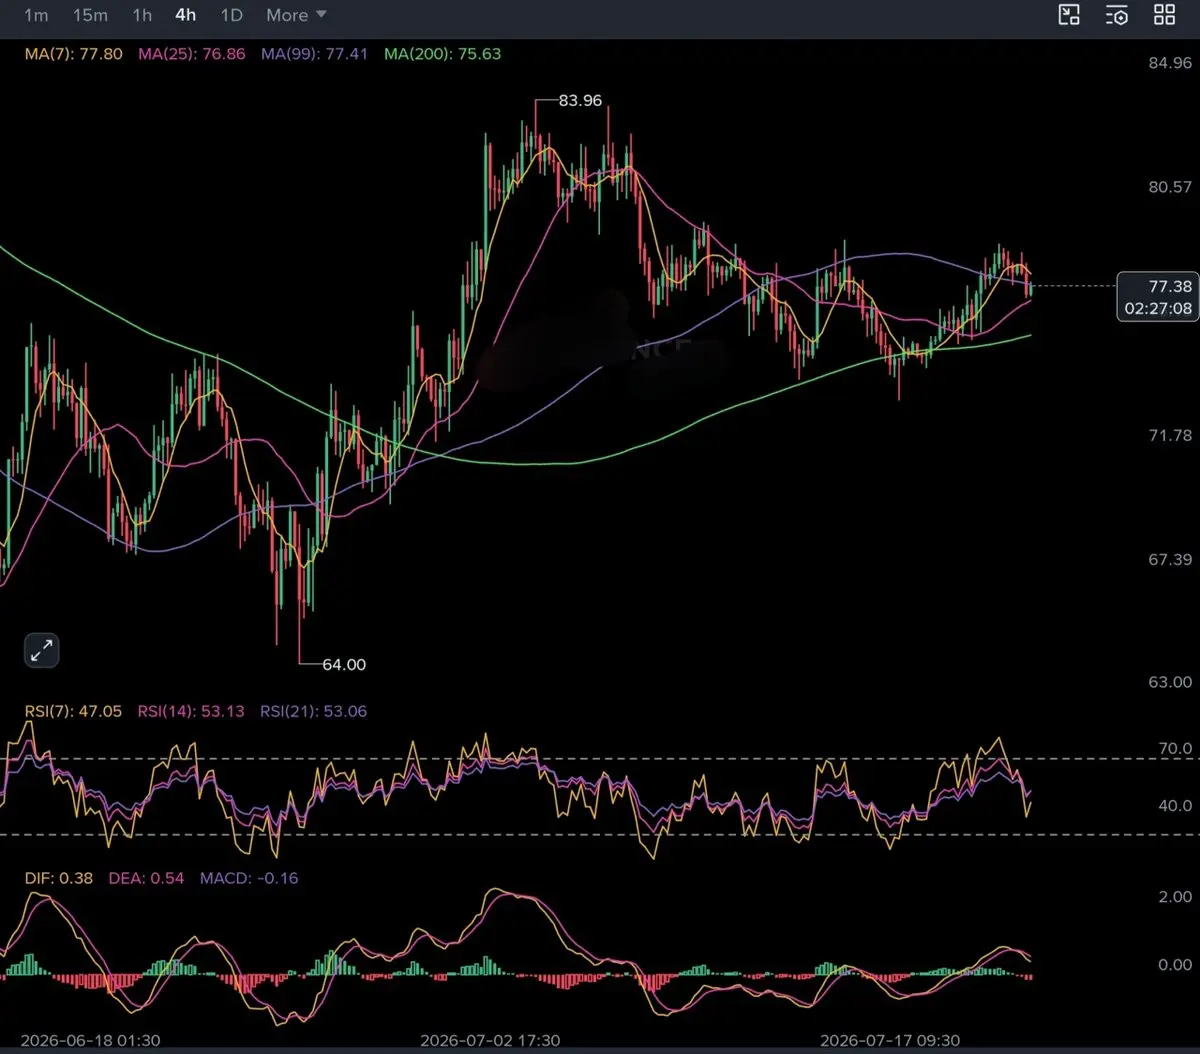The height and width of the screenshot is (1054, 1200).
Task: Open chart indicator settings icon
Action: click(x=1117, y=15)
